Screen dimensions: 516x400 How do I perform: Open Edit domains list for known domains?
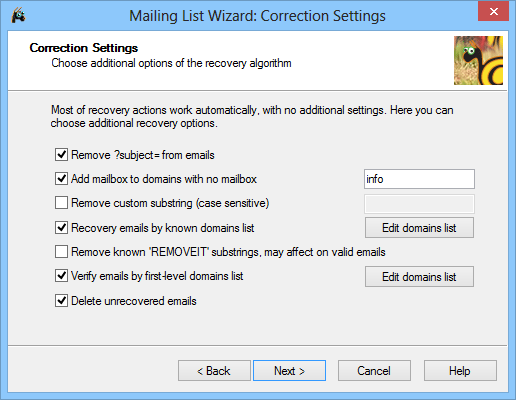click(419, 228)
